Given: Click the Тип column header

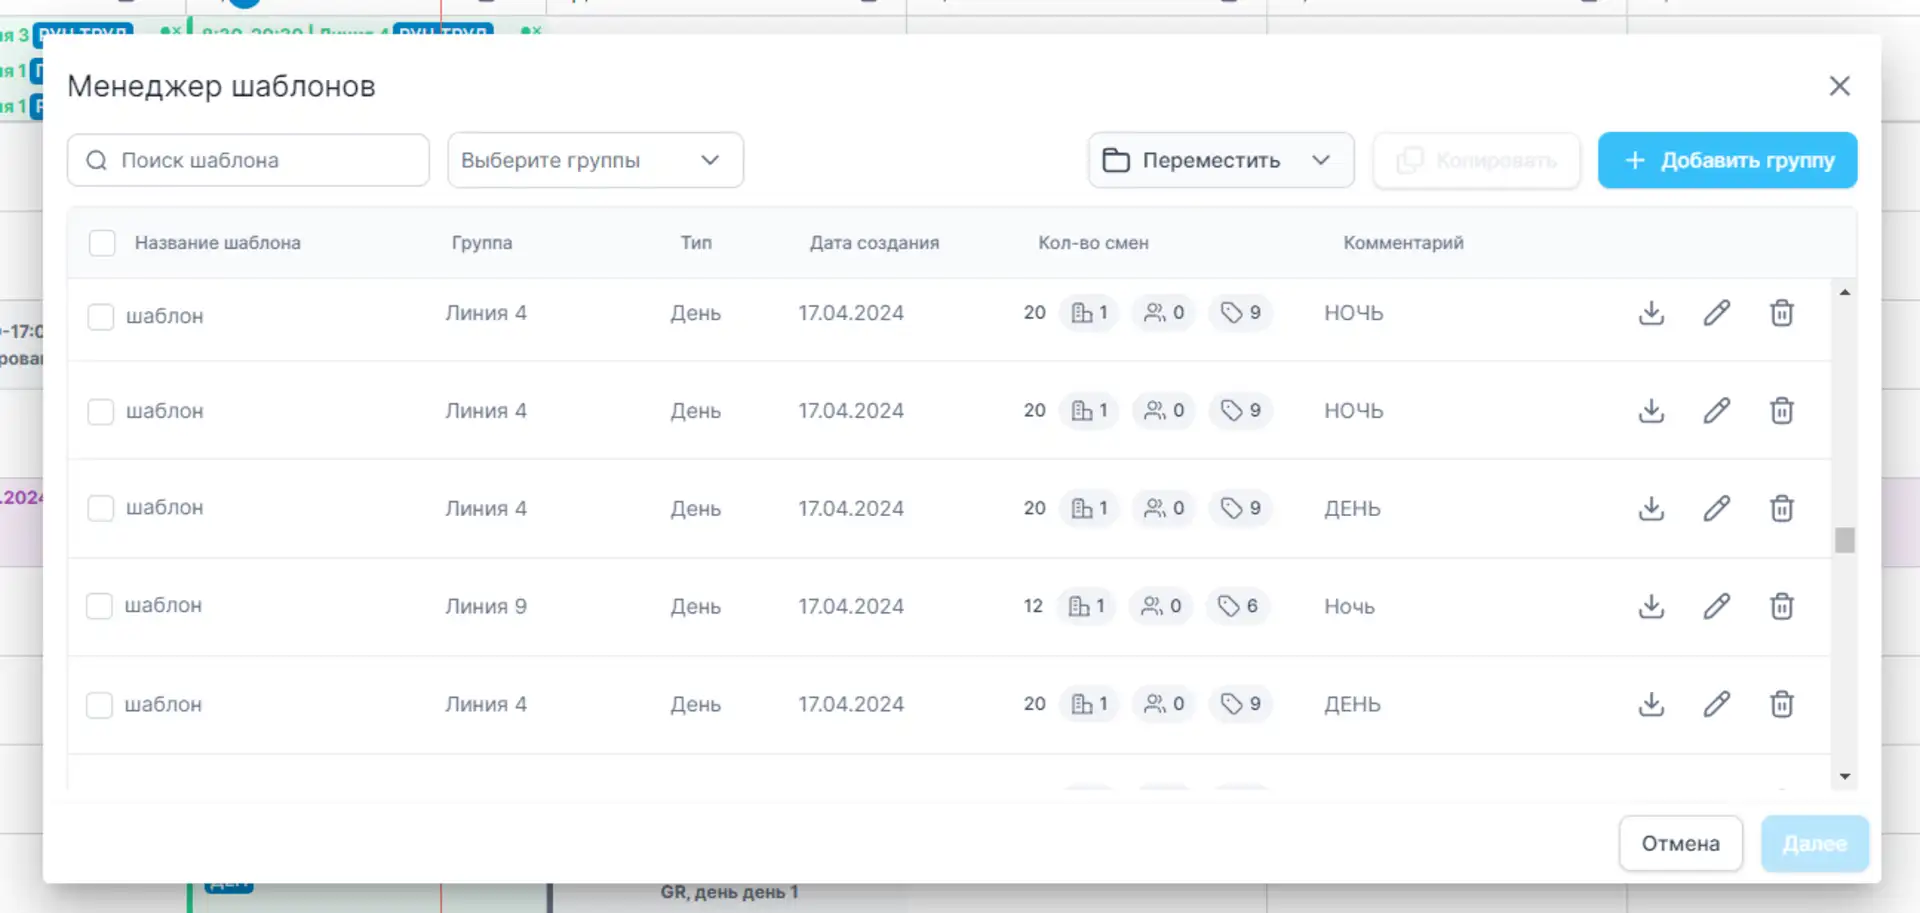Looking at the screenshot, I should pyautogui.click(x=696, y=243).
